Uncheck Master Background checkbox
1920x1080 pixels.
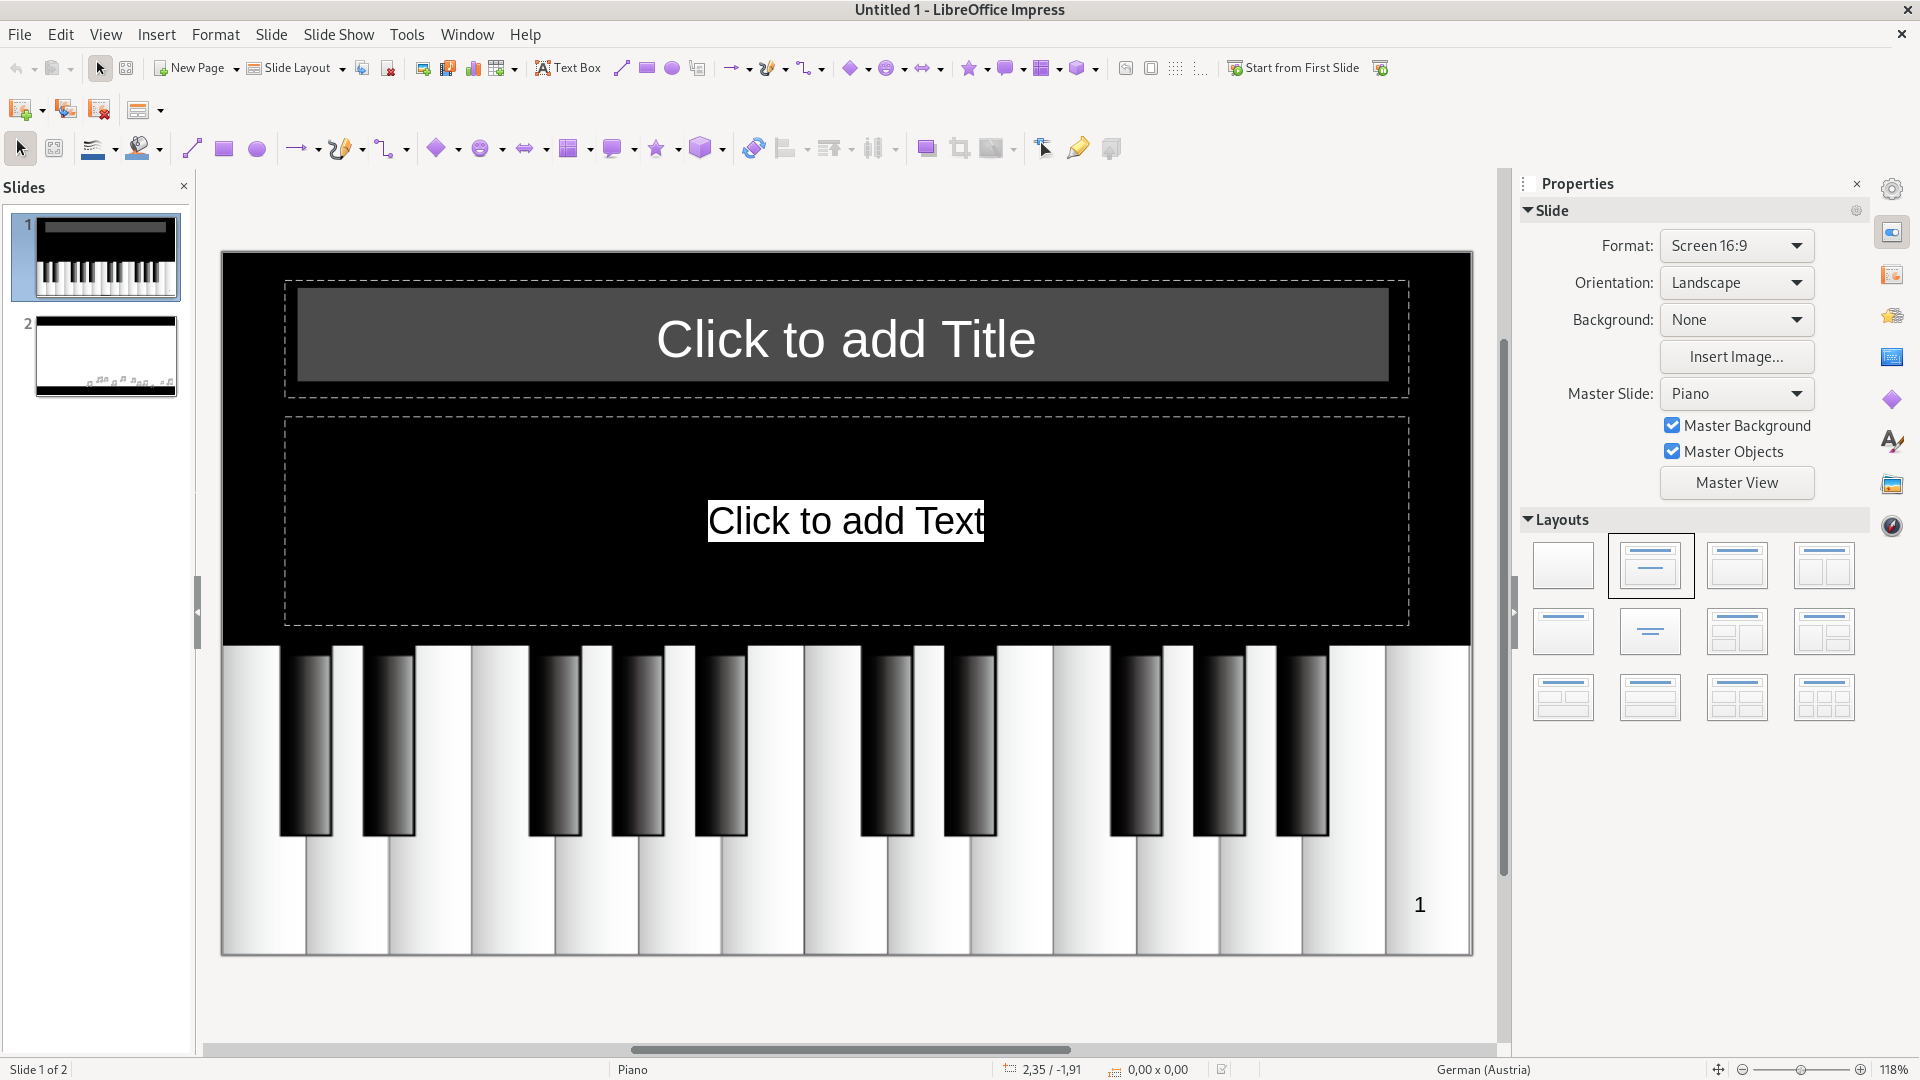(x=1672, y=426)
